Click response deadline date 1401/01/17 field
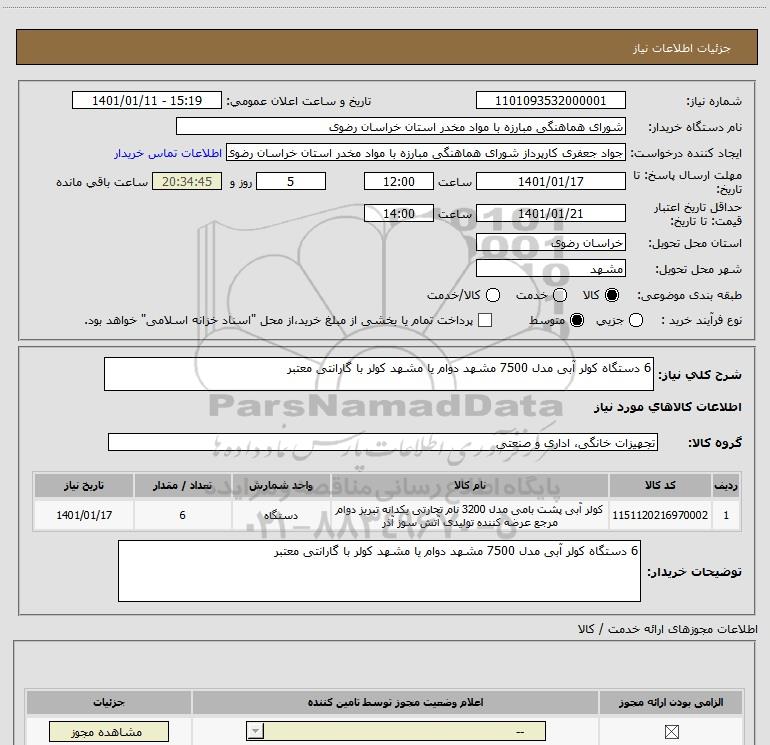The height and width of the screenshot is (745, 770). [550, 181]
